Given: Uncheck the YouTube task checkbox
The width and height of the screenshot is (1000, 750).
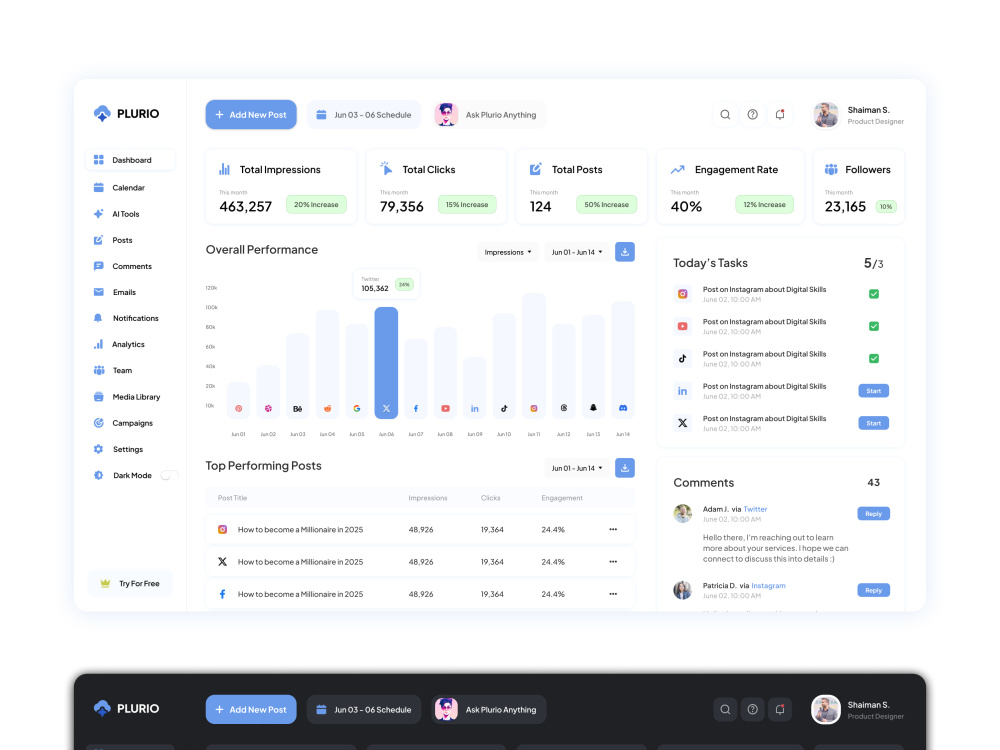Looking at the screenshot, I should click(874, 326).
